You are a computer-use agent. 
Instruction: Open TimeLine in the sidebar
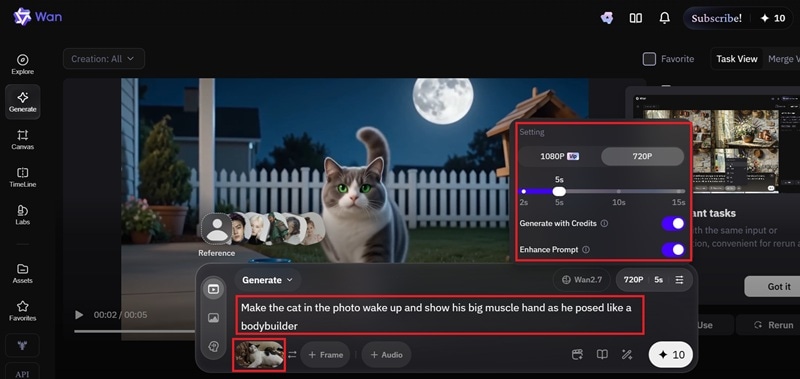(x=22, y=178)
